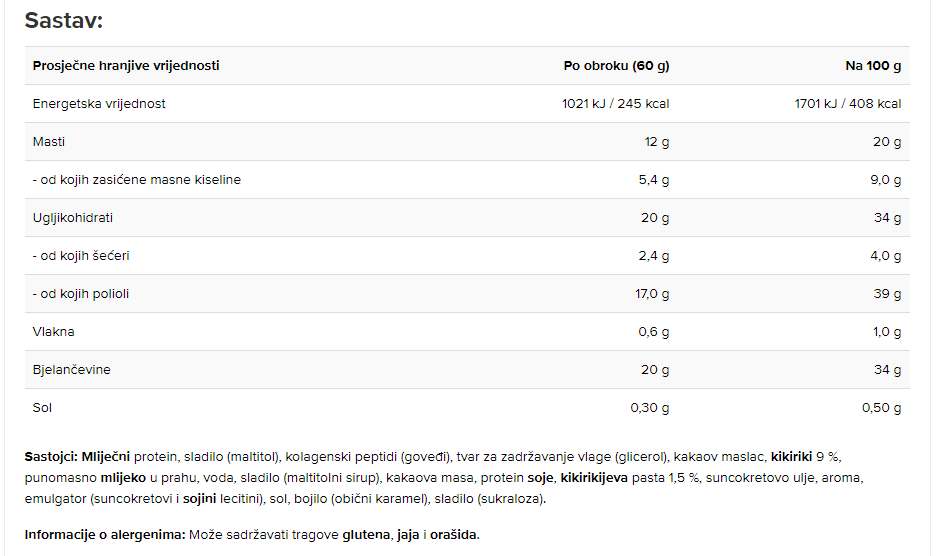Click the 1021 kJ / 245 kcal value
Viewport: 939px width, 556px height.
click(x=616, y=104)
